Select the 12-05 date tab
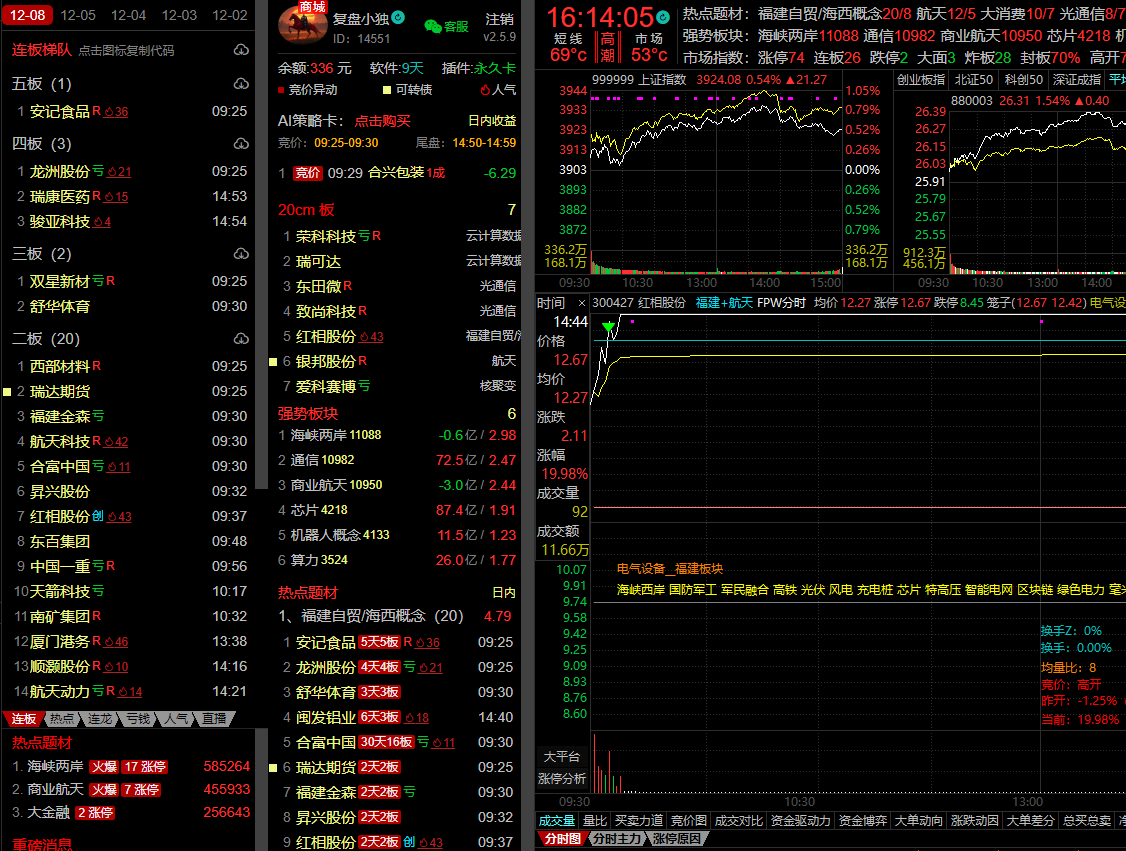The image size is (1126, 851). pos(78,15)
